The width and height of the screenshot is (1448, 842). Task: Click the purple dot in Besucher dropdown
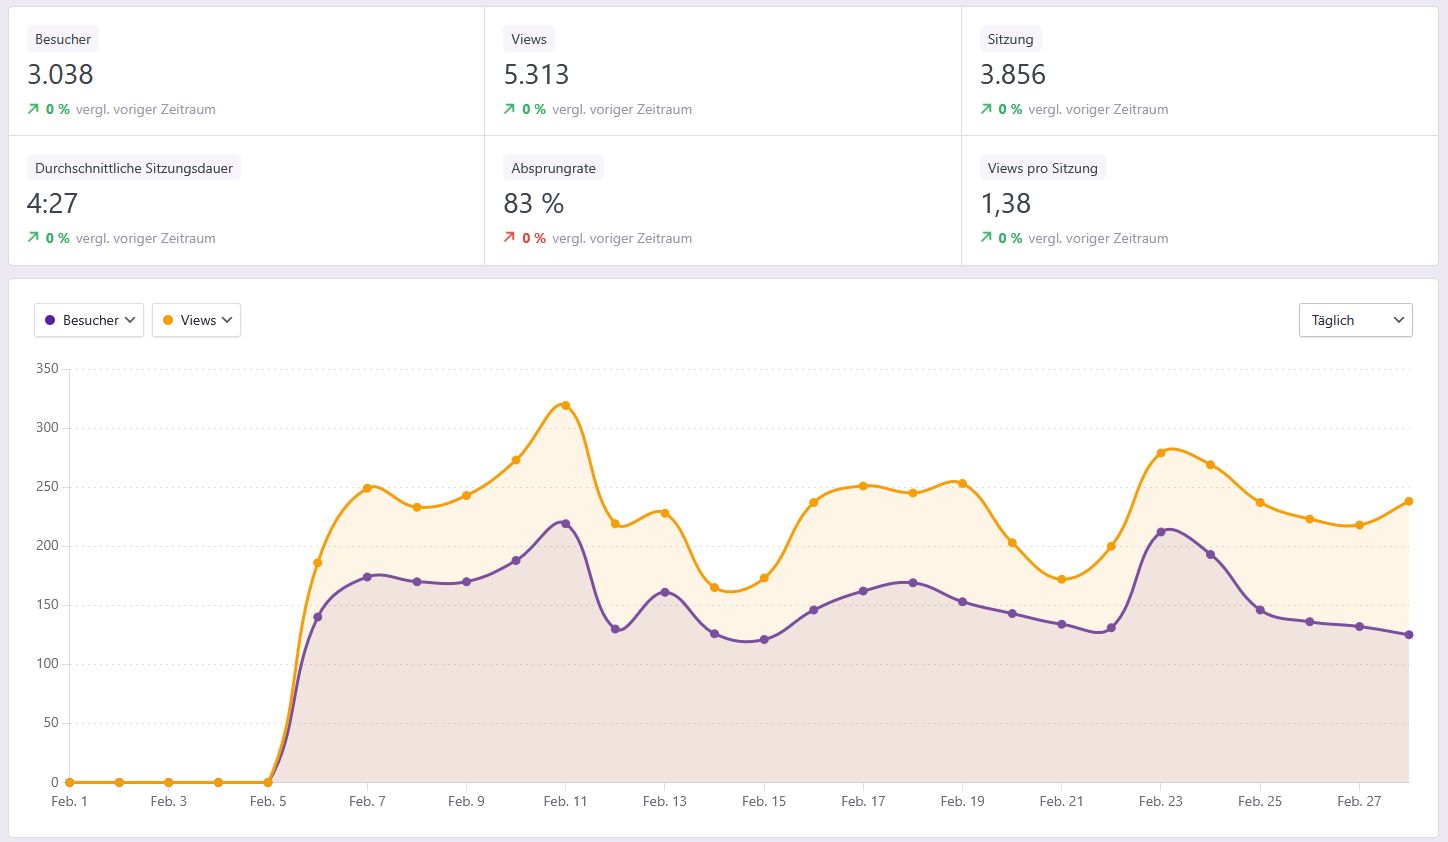tap(50, 320)
